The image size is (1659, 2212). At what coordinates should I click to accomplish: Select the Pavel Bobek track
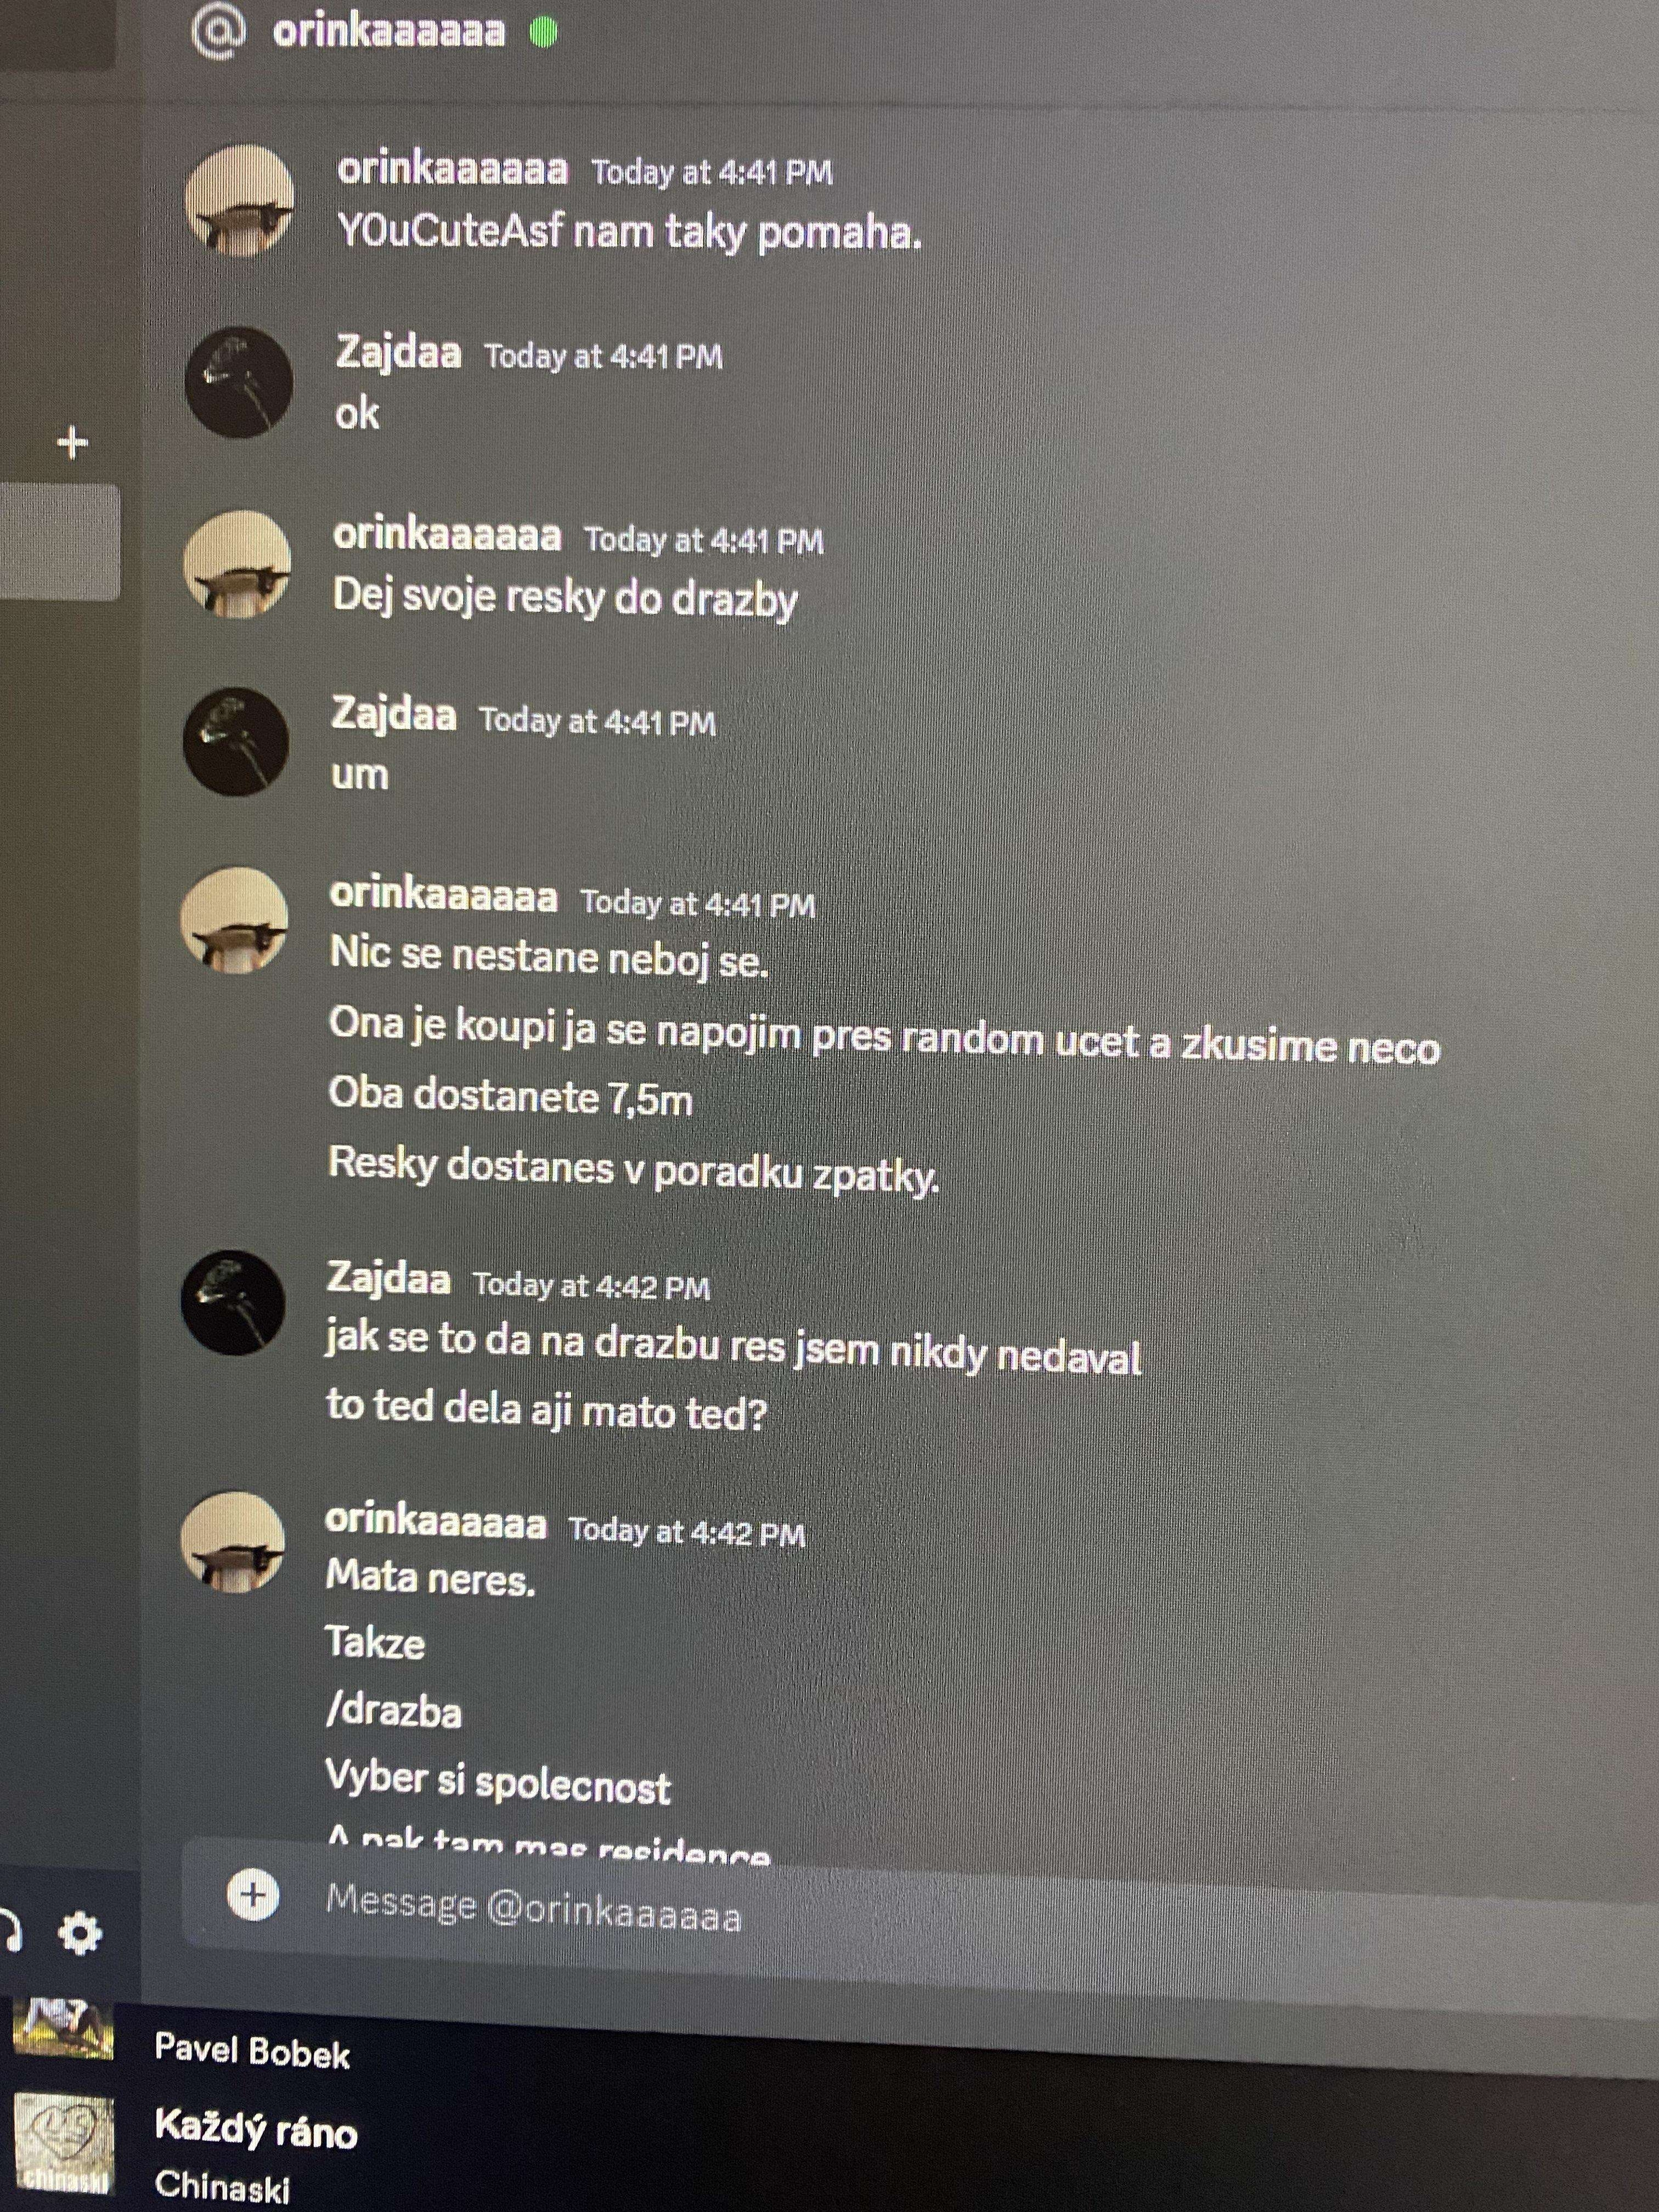(252, 2052)
